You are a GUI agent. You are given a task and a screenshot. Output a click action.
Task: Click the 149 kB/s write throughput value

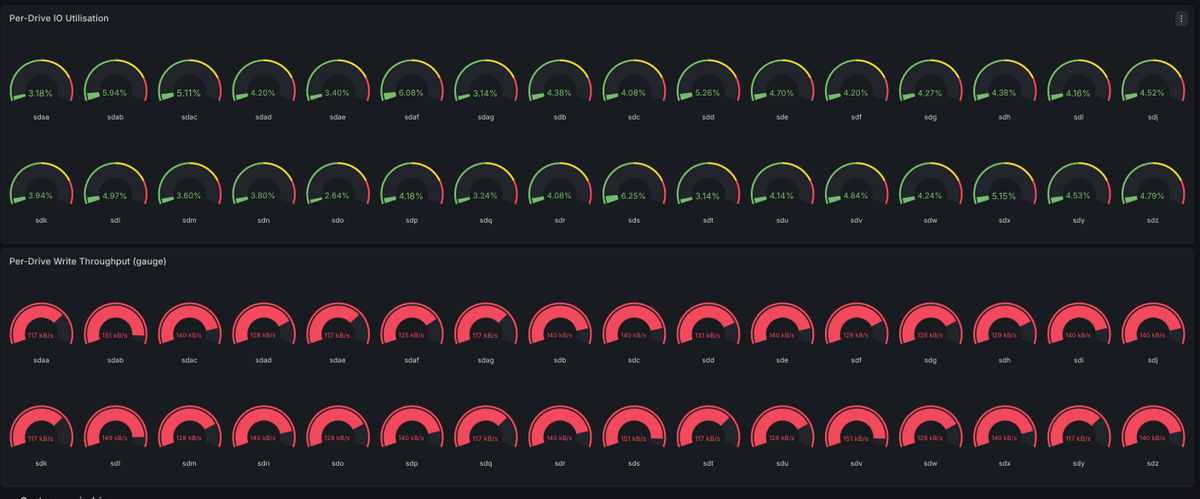tap(115, 438)
